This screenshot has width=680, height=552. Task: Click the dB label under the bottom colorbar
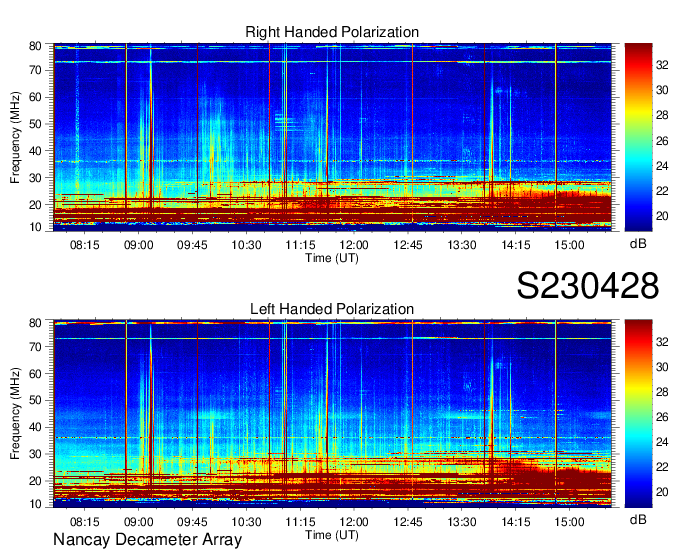pyautogui.click(x=638, y=519)
